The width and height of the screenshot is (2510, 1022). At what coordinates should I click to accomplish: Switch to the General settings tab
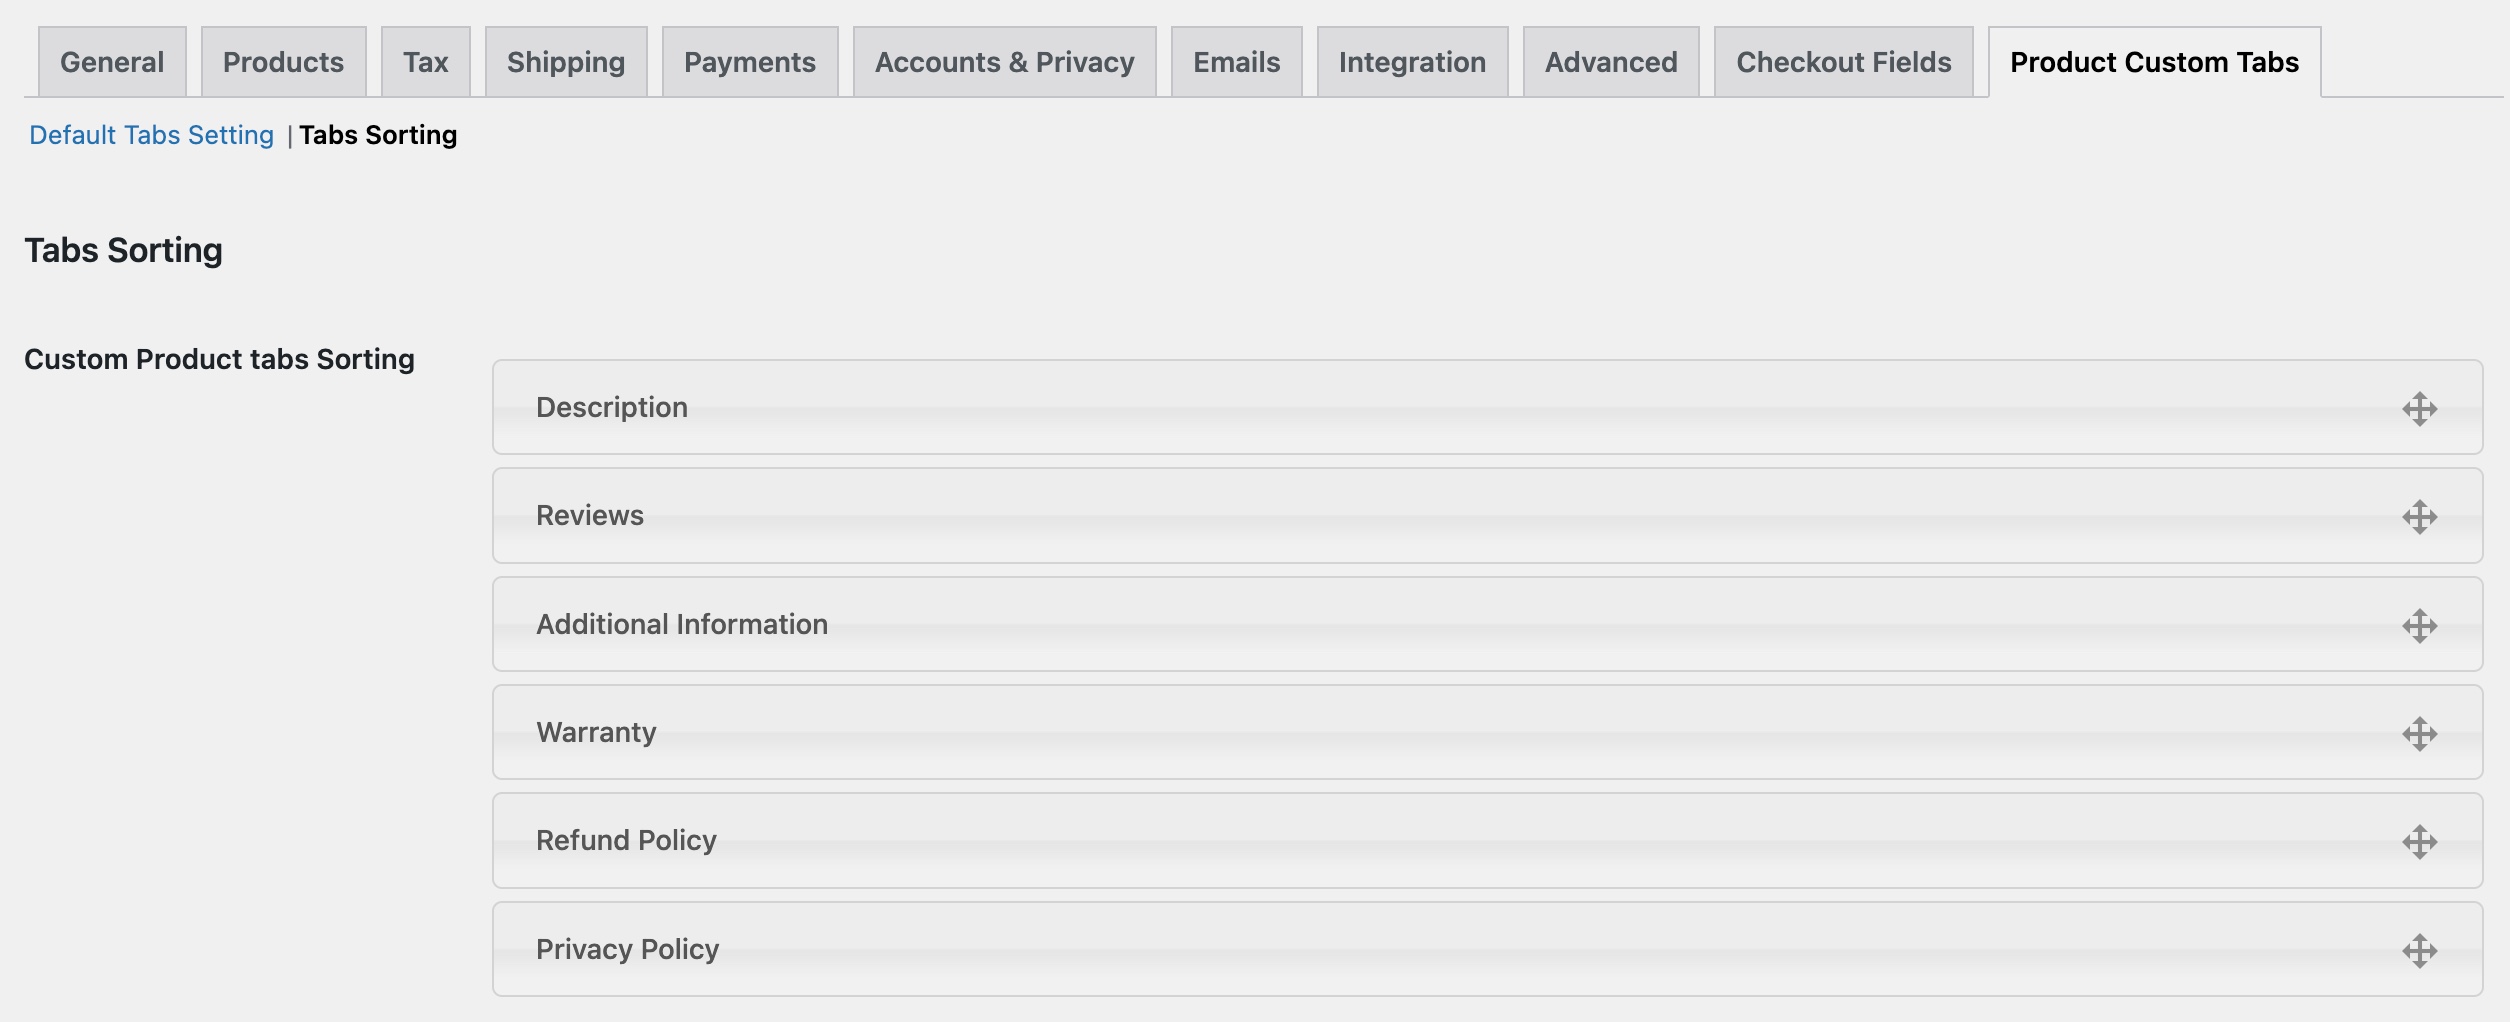point(111,61)
